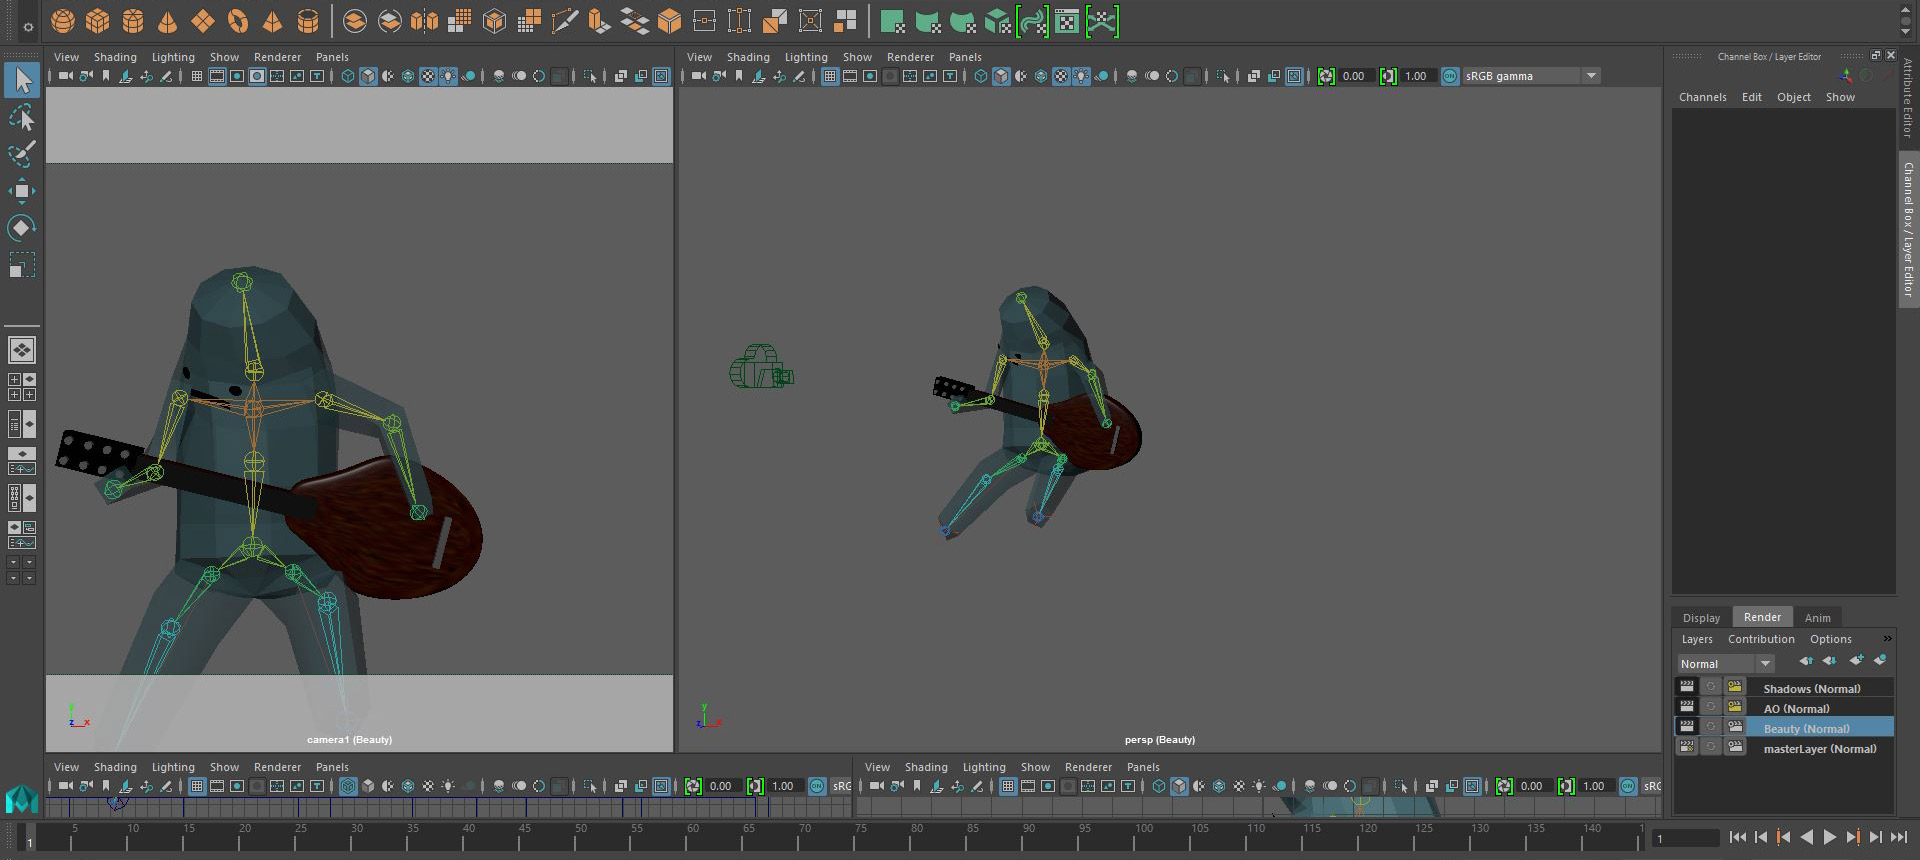The image size is (1920, 860).
Task: Open Channels menu in Channel Box
Action: tap(1702, 97)
